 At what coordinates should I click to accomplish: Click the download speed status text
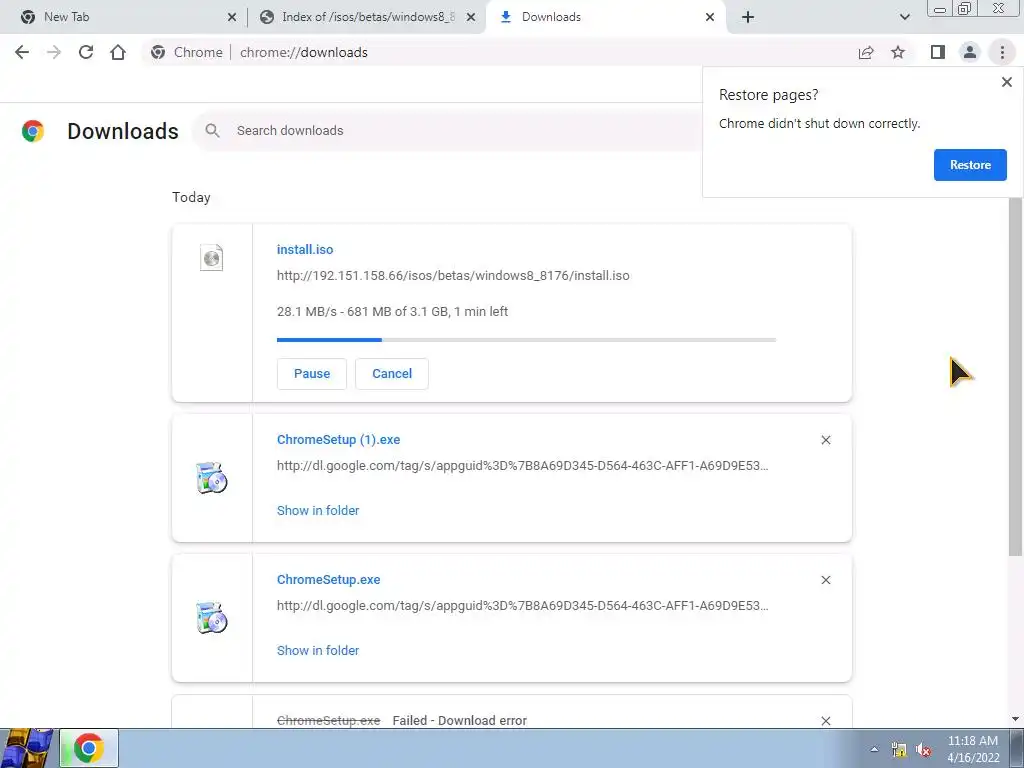[x=392, y=312]
